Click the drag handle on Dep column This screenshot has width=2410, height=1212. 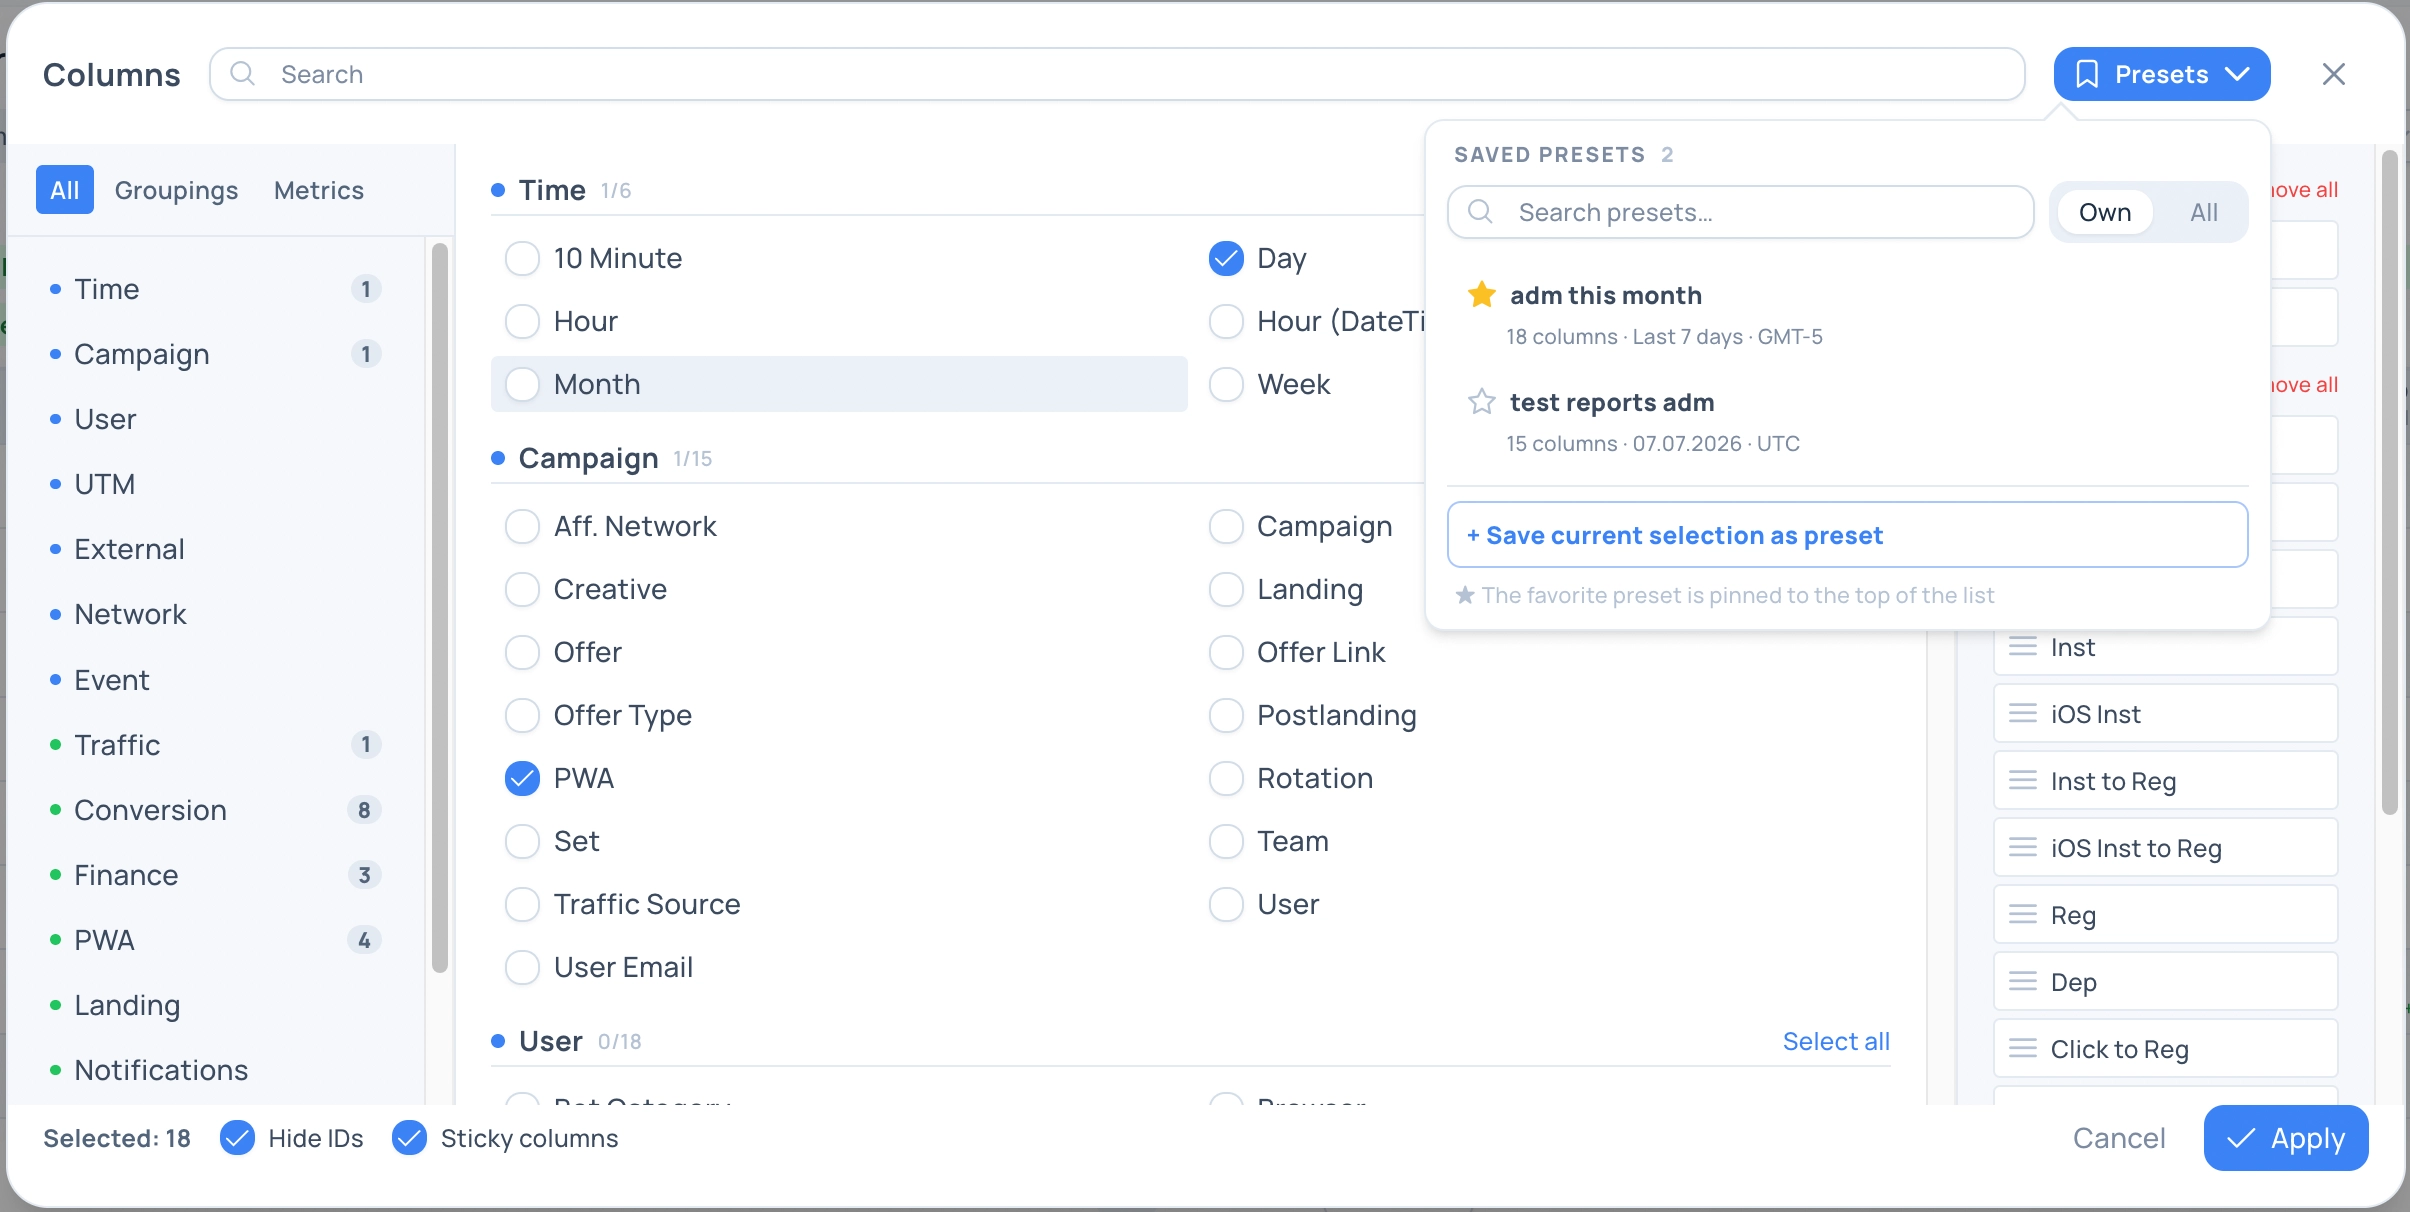pyautogui.click(x=2022, y=982)
